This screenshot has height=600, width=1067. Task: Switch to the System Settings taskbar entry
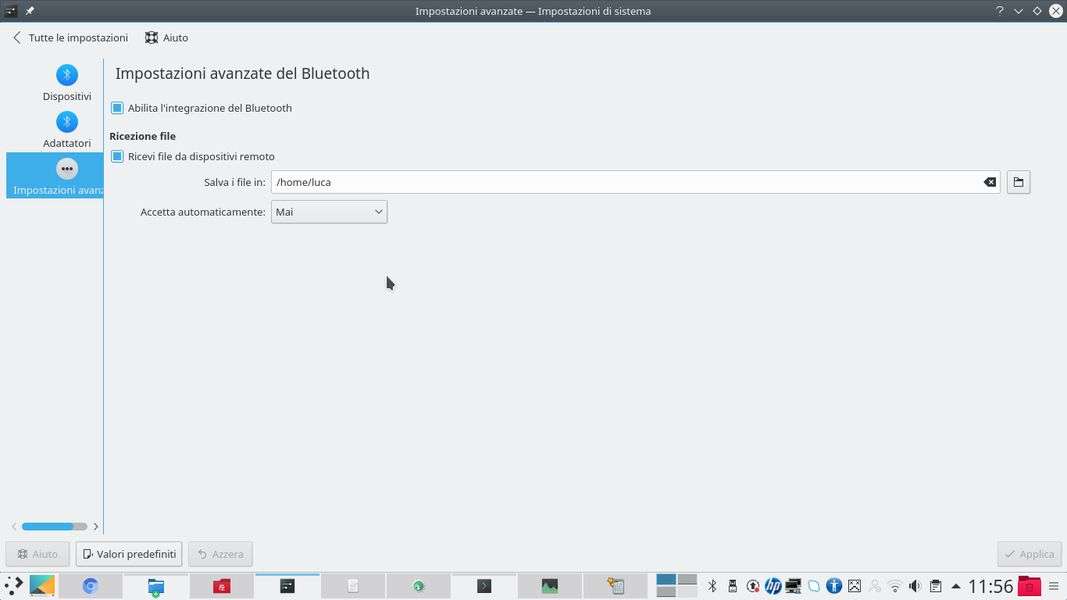(287, 586)
